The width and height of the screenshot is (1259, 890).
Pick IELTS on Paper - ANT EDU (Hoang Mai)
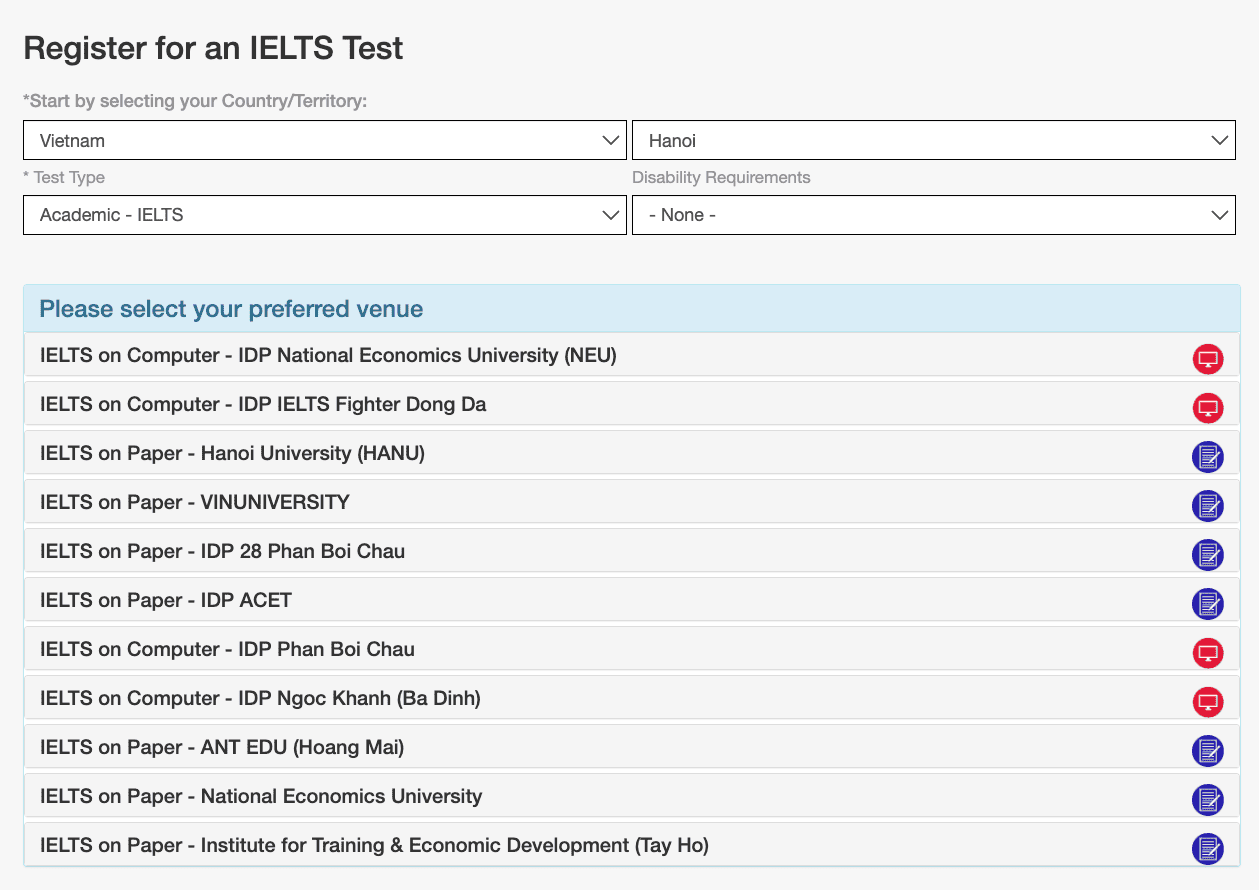[222, 747]
